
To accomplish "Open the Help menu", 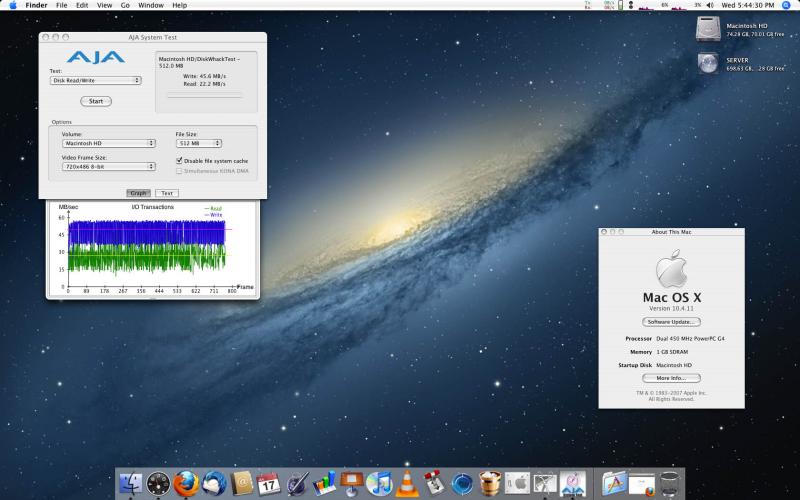I will [x=180, y=5].
